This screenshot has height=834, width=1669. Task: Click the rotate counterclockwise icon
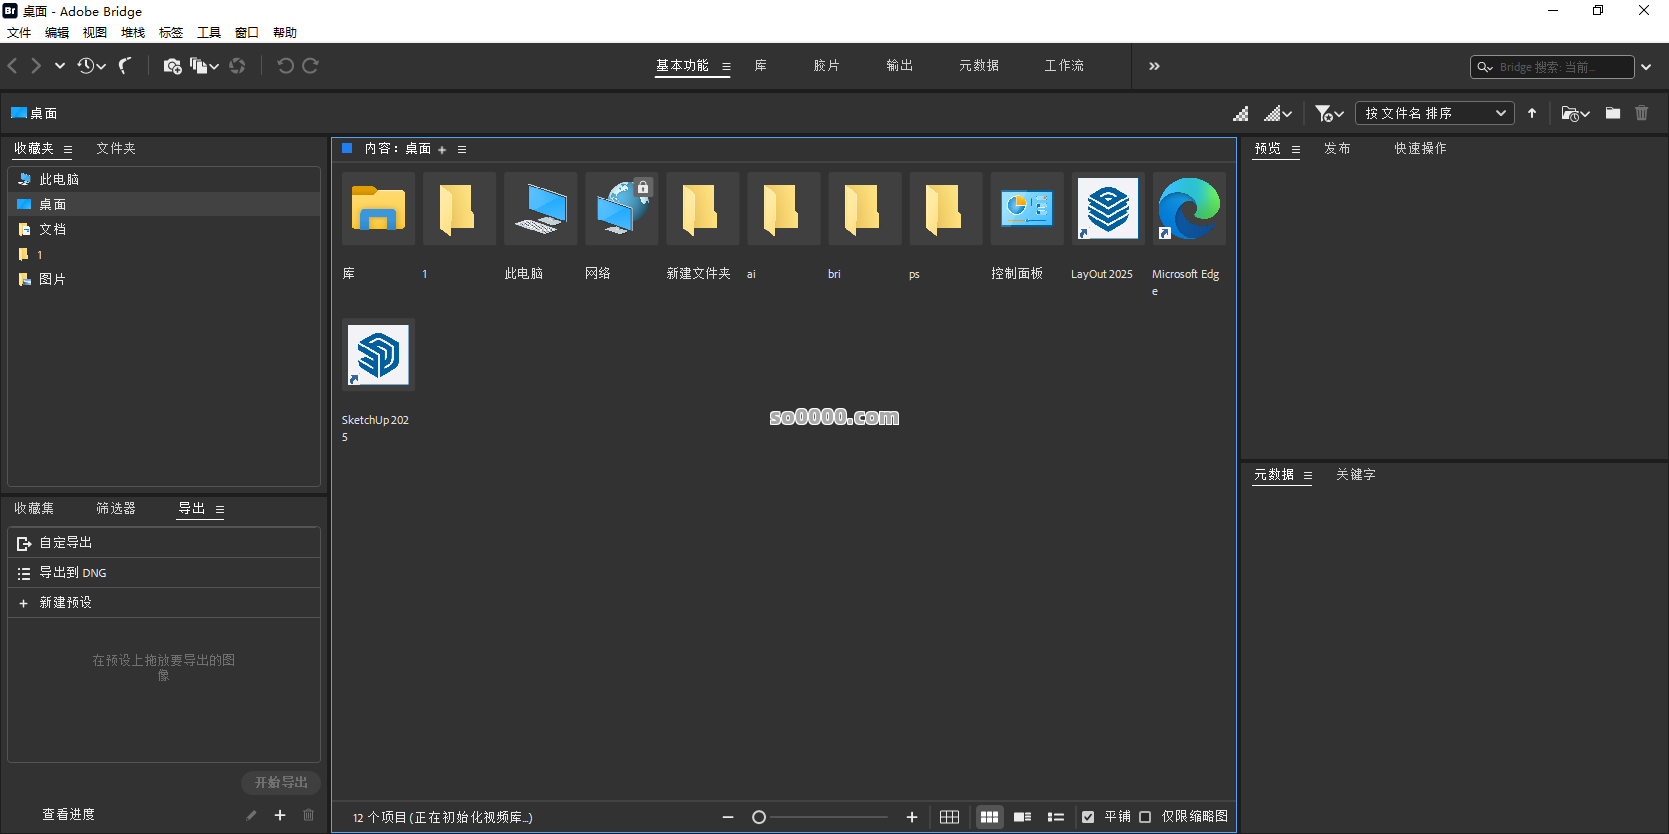click(285, 66)
